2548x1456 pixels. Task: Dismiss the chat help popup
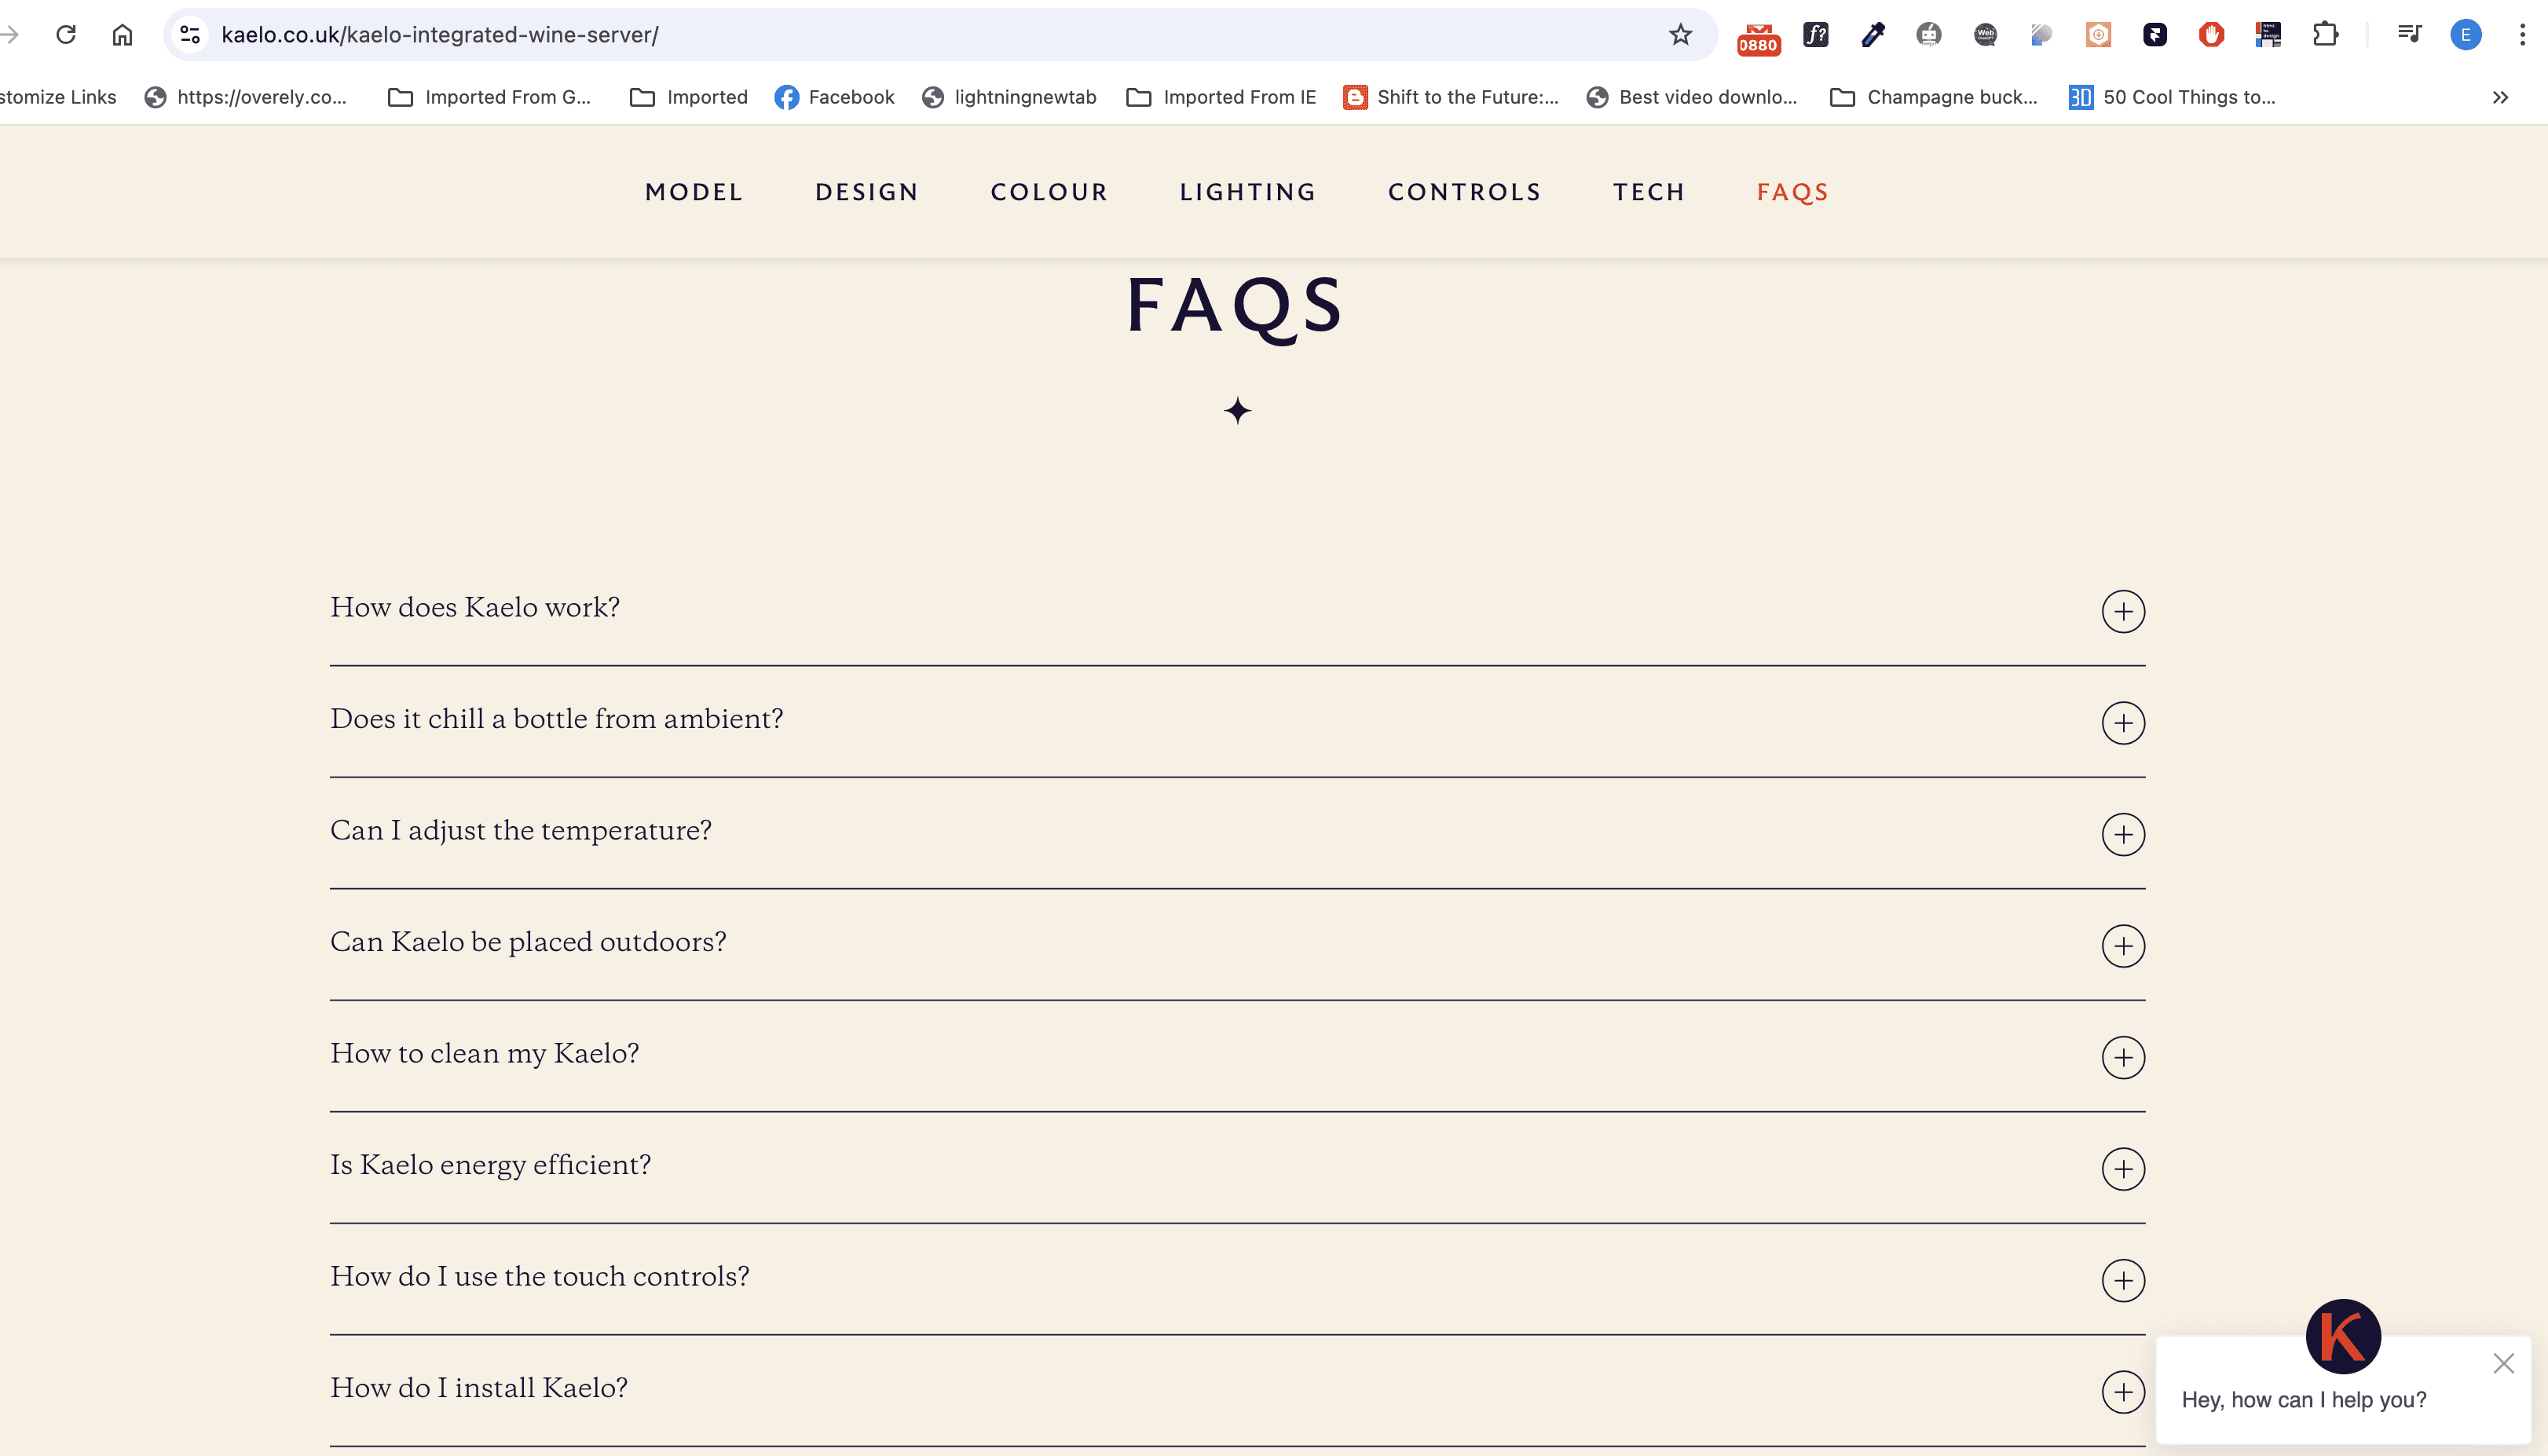(x=2503, y=1363)
